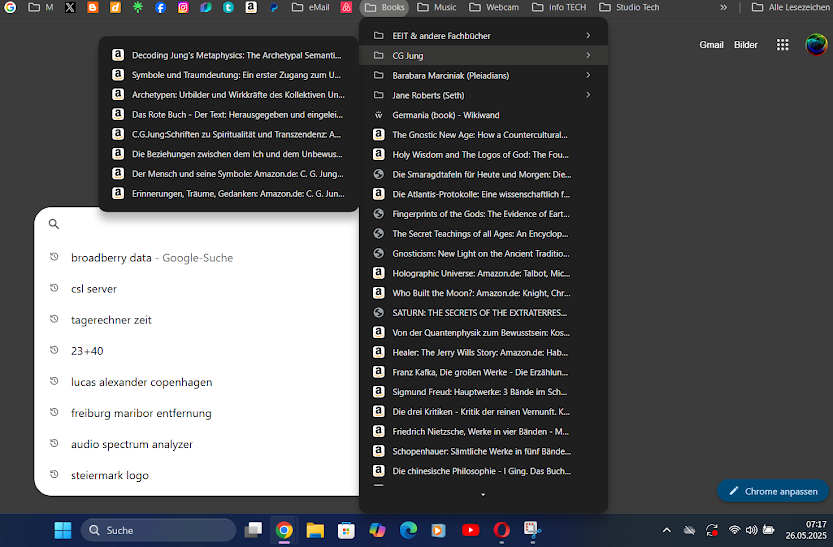The height and width of the screenshot is (547, 833).
Task: Select the 'csl server' search suggestion
Action: click(x=197, y=289)
